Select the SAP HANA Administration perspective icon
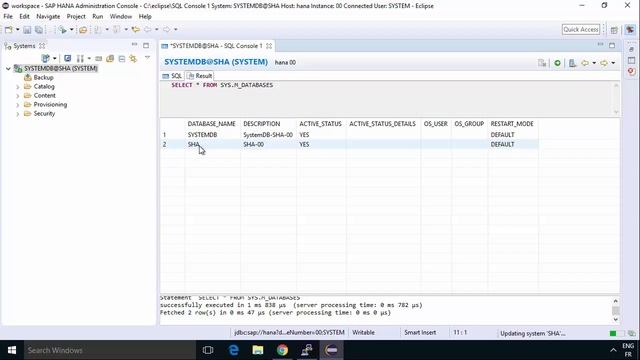Viewport: 640px width, 360px height. (630, 30)
